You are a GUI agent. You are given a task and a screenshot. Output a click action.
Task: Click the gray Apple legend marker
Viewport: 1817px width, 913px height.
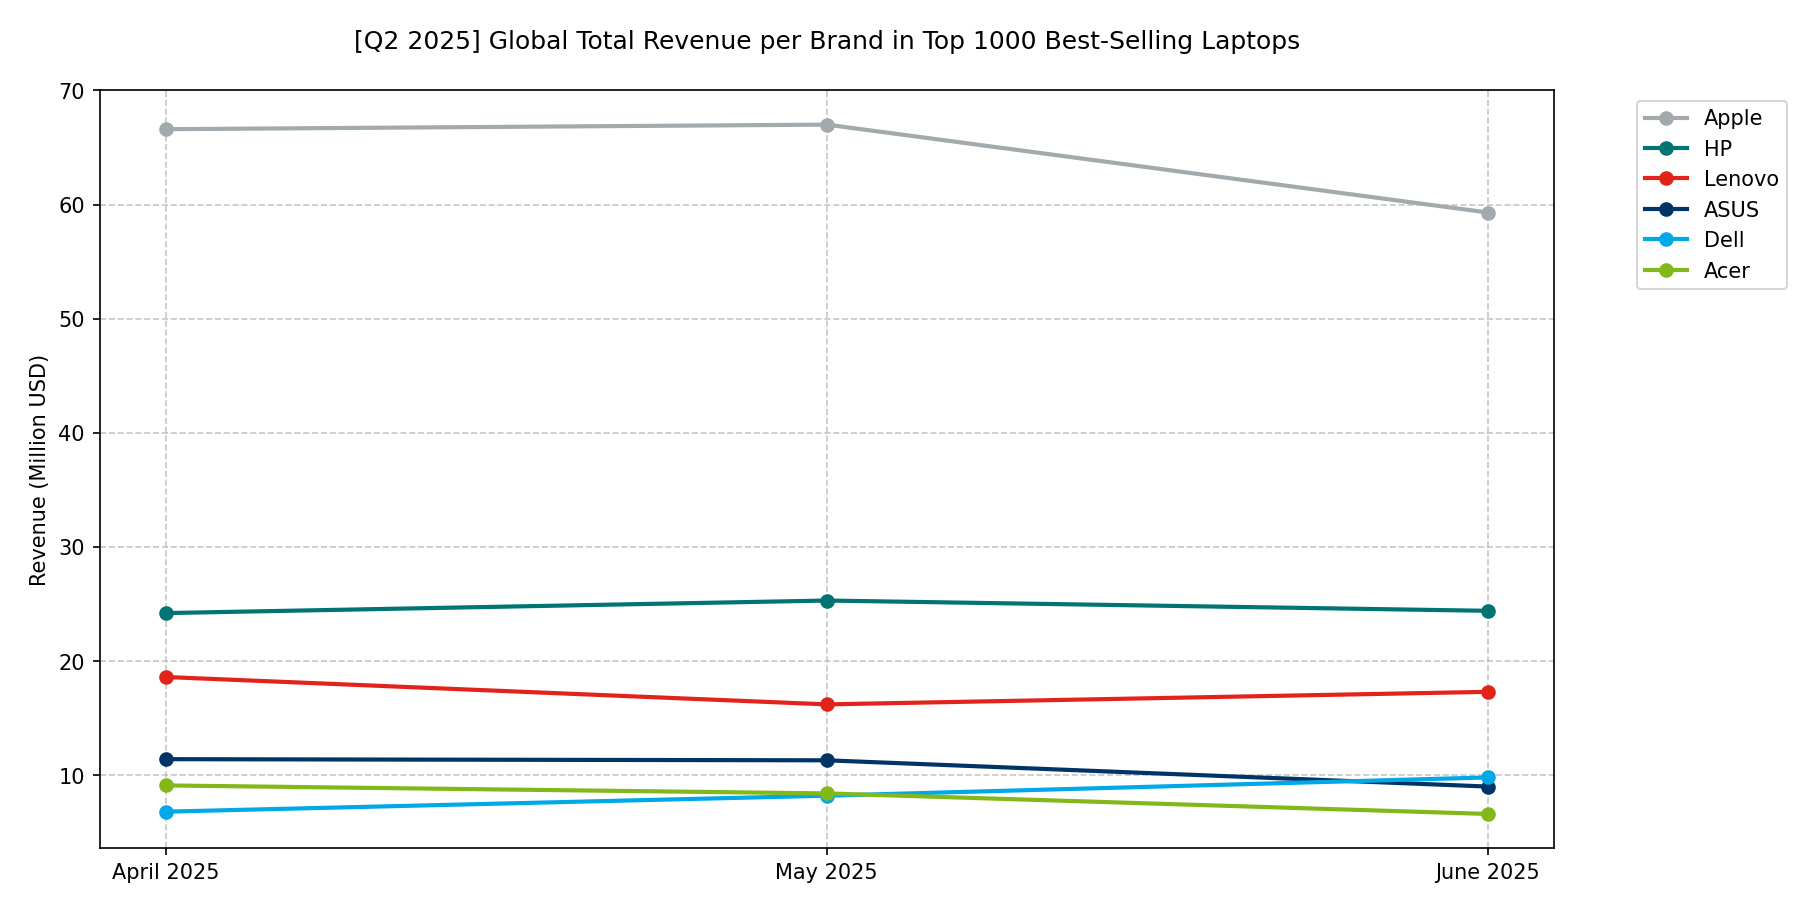pyautogui.click(x=1666, y=118)
